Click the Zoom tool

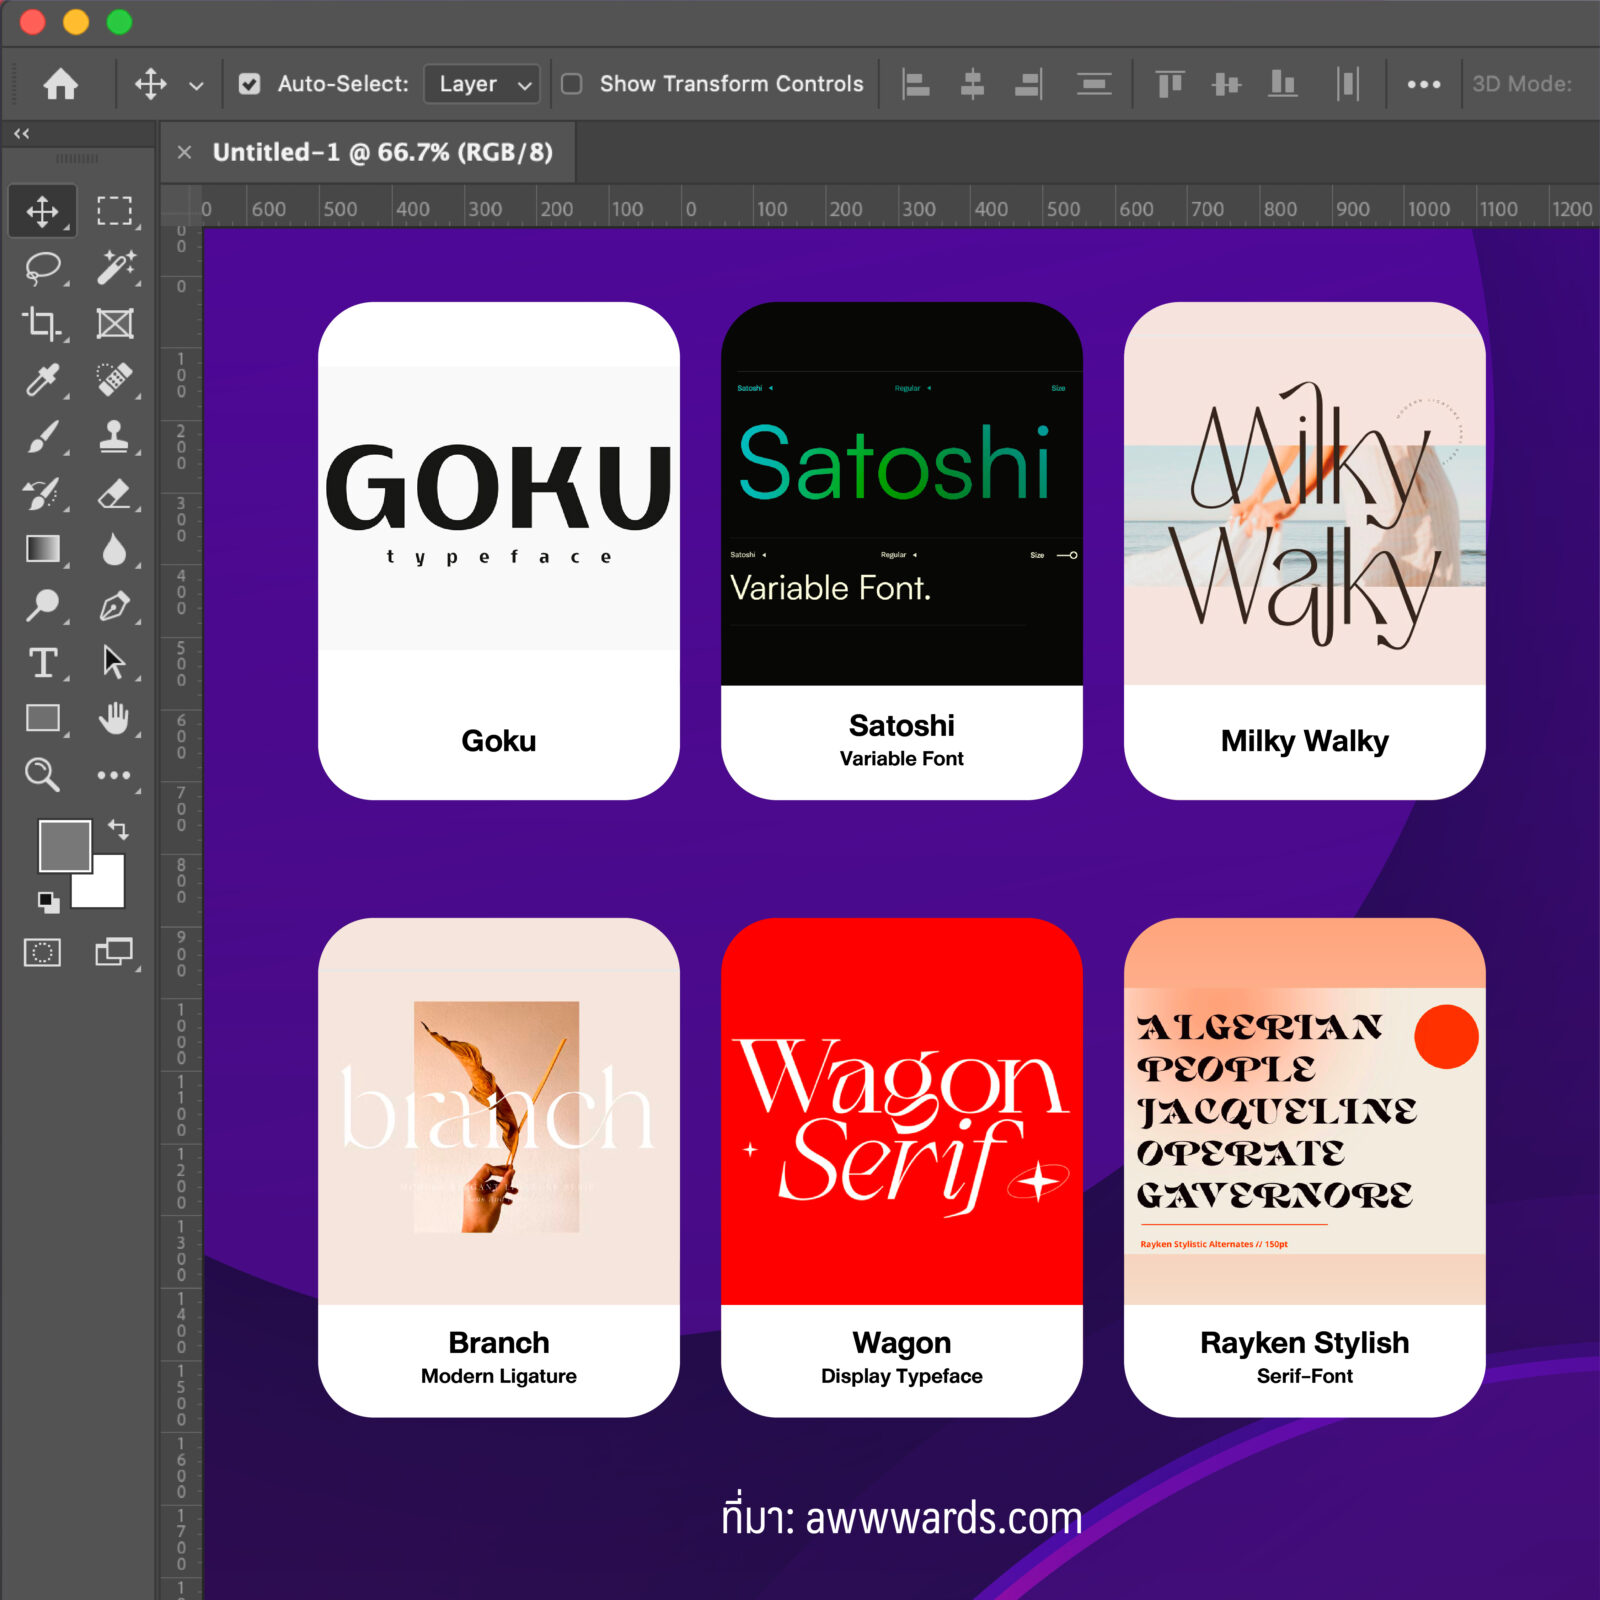coord(42,774)
